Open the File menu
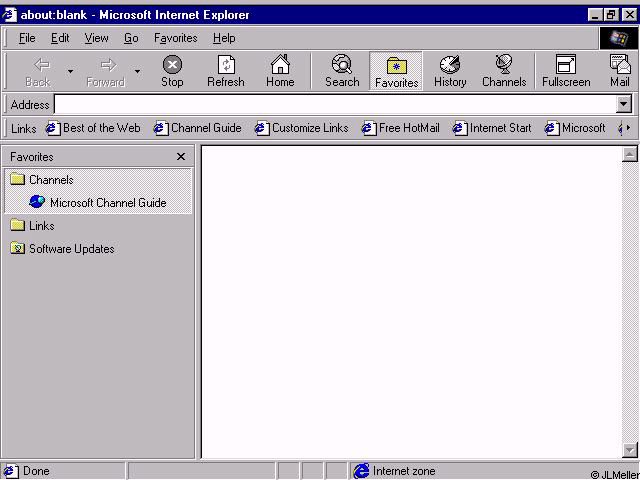640x480 pixels. pyautogui.click(x=27, y=38)
